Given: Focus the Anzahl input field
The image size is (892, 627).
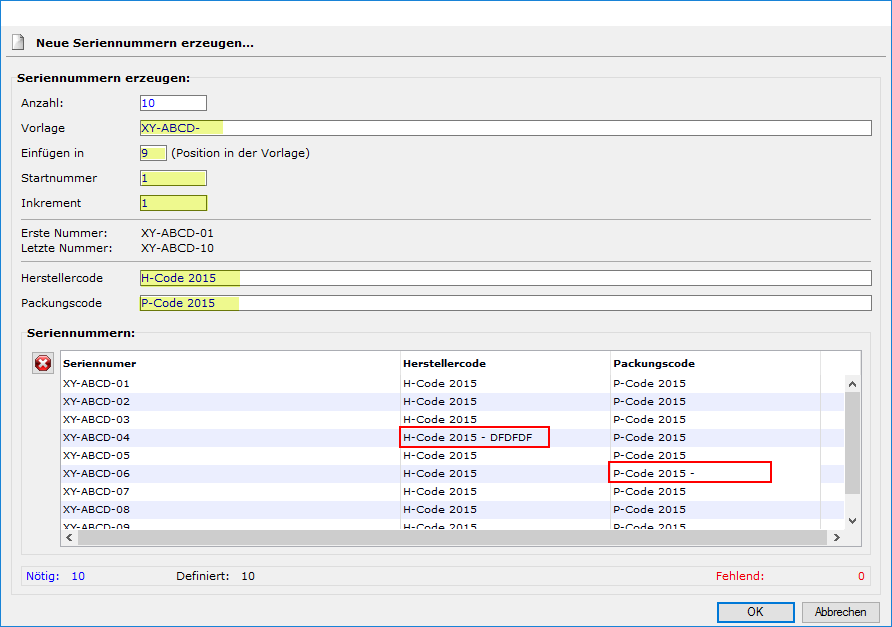Looking at the screenshot, I should [173, 103].
